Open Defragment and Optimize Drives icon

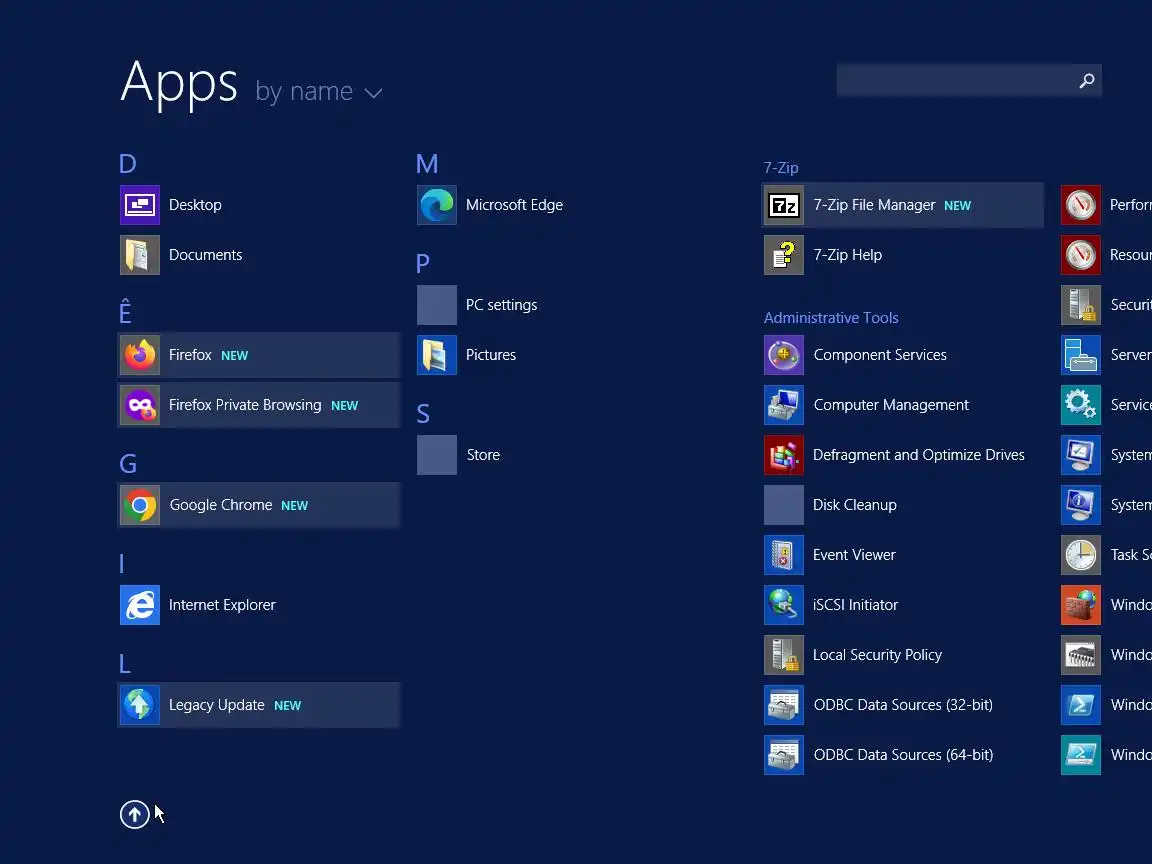[784, 455]
